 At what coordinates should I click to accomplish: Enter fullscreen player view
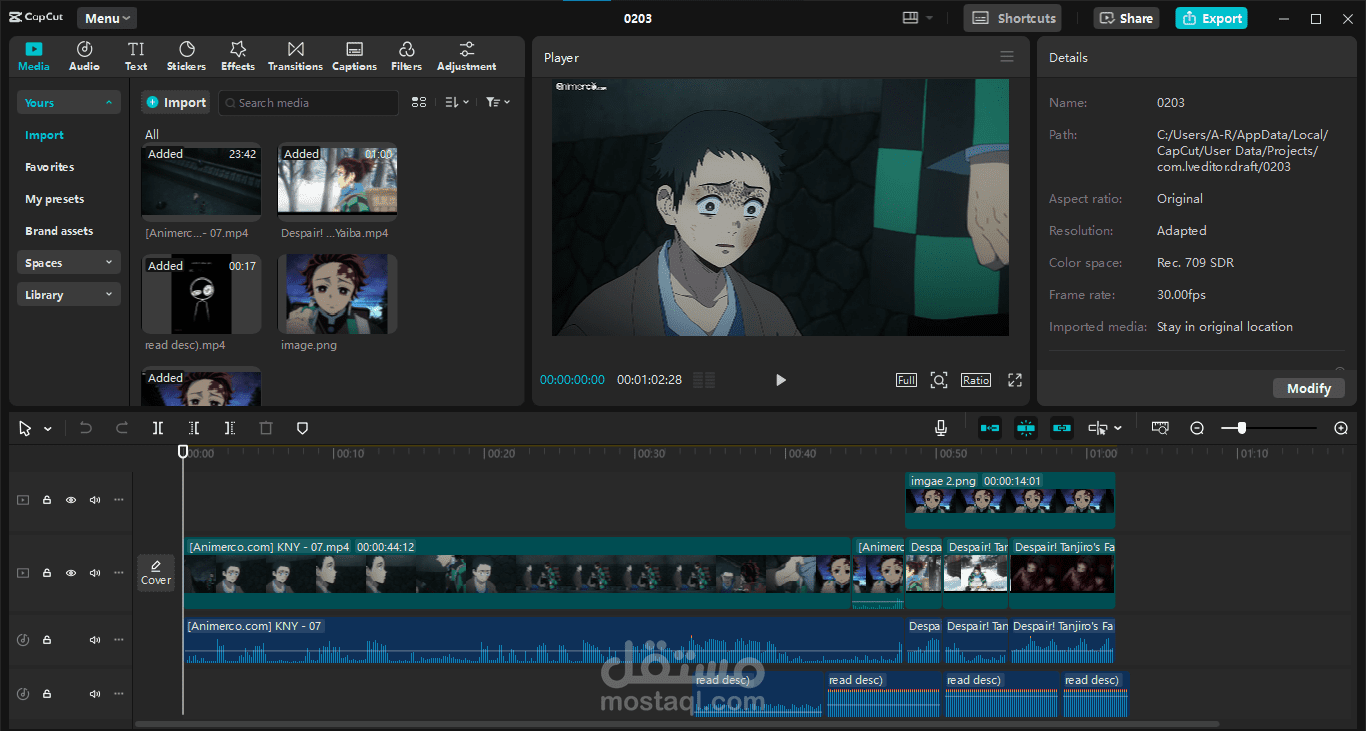coord(1015,380)
